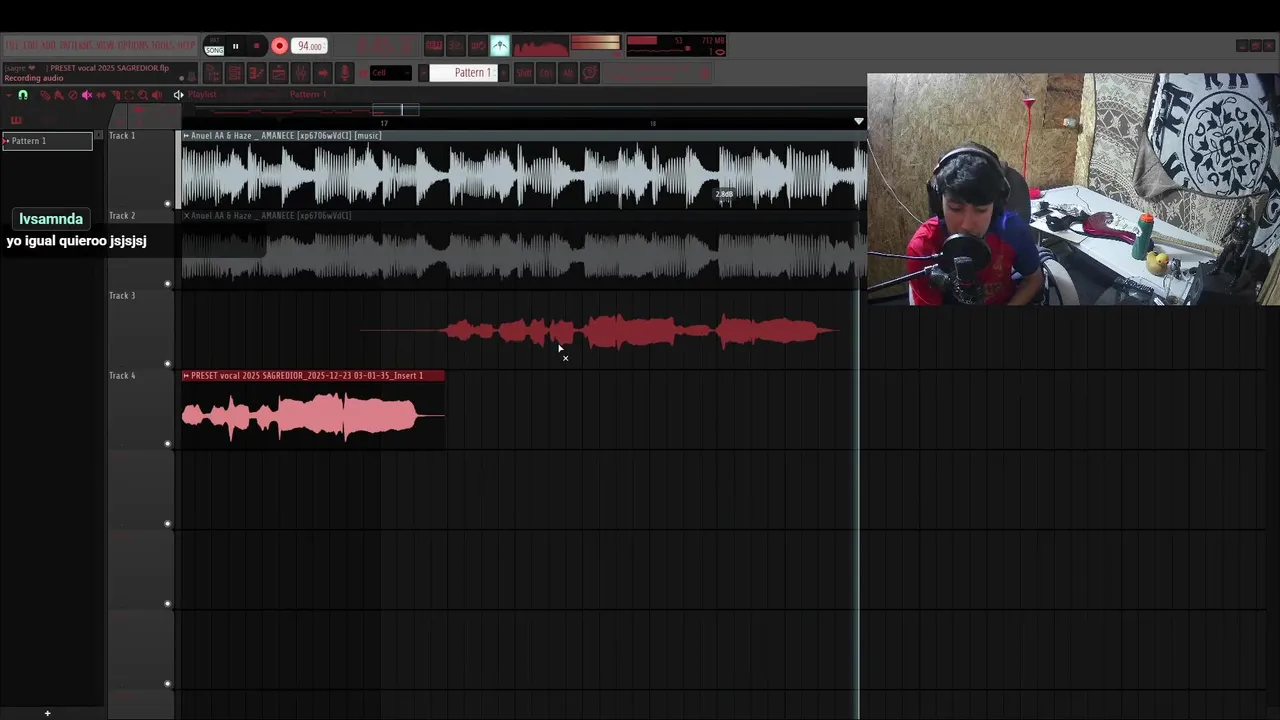Pause playback with the pause button
This screenshot has height=720, width=1280.
(x=235, y=46)
